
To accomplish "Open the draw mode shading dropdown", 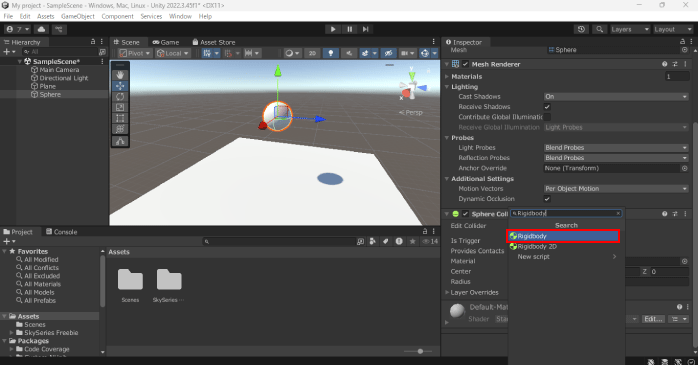I will (292, 53).
